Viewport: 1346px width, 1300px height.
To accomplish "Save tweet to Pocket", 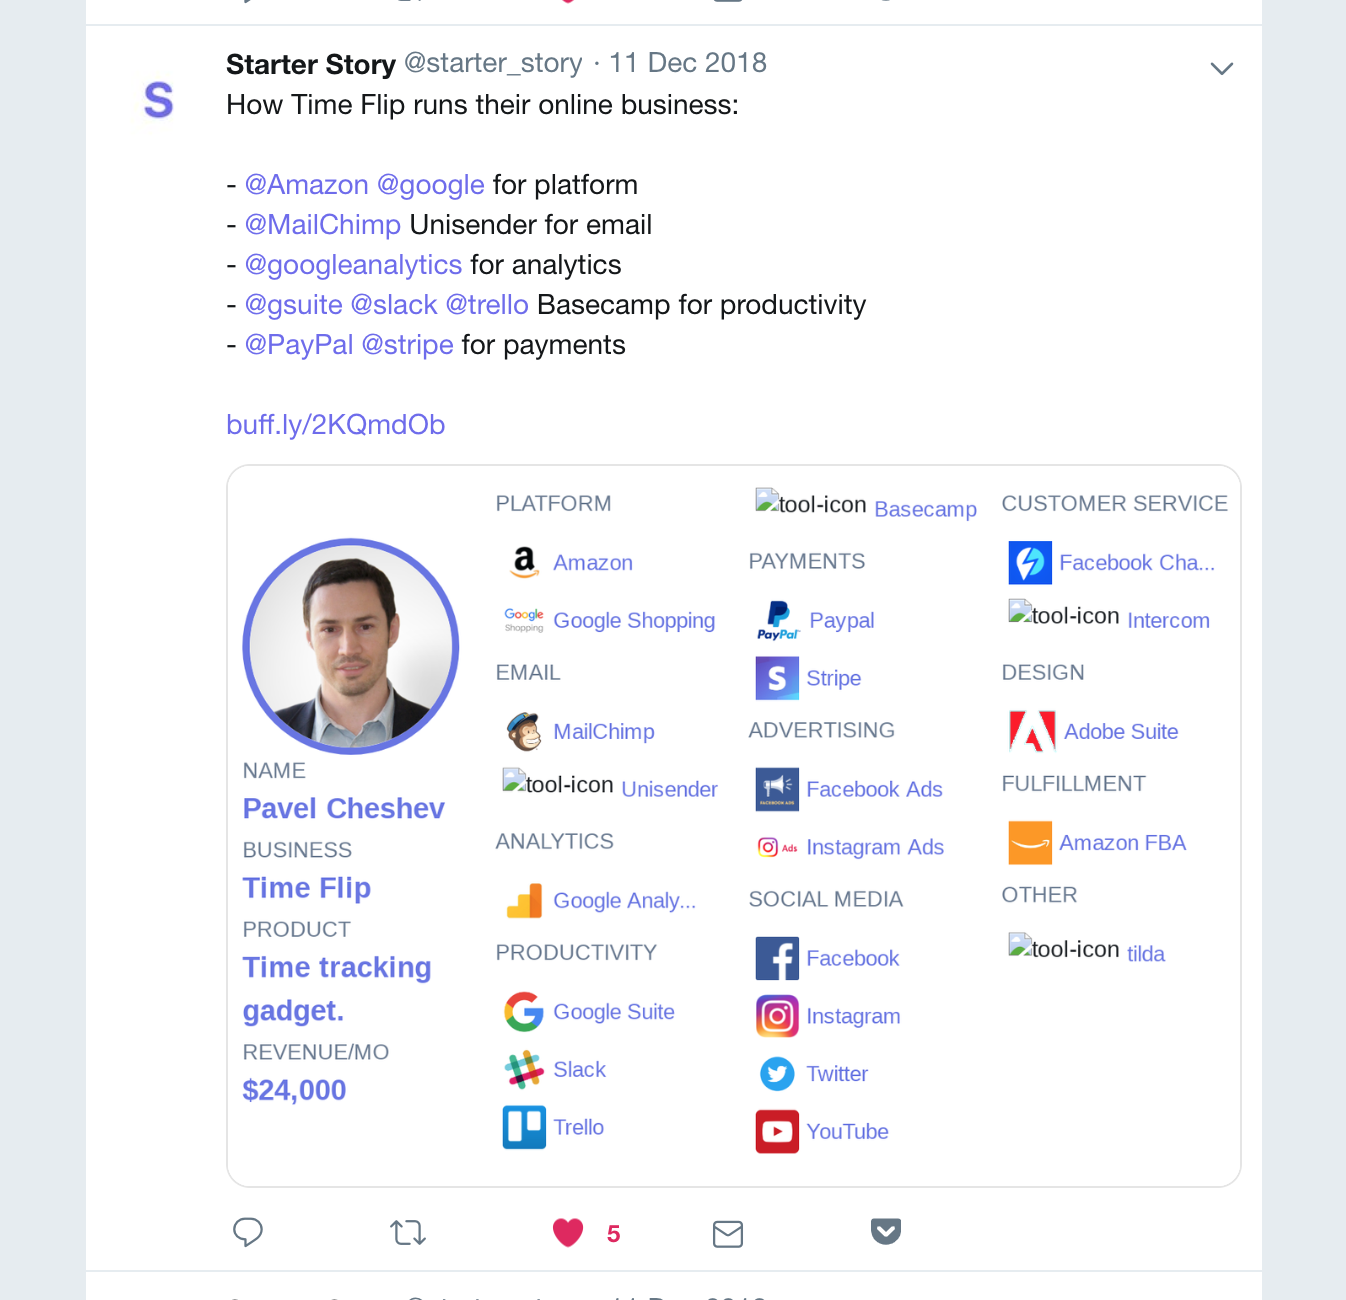I will [886, 1231].
